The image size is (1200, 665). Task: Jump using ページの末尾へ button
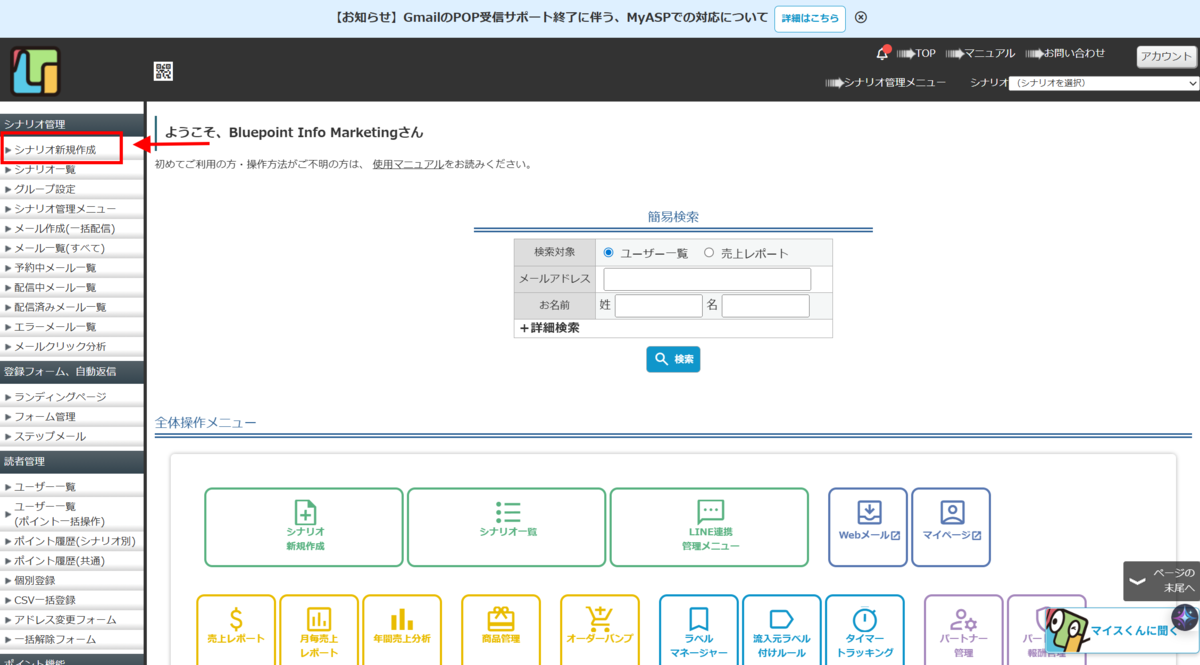pos(1161,580)
